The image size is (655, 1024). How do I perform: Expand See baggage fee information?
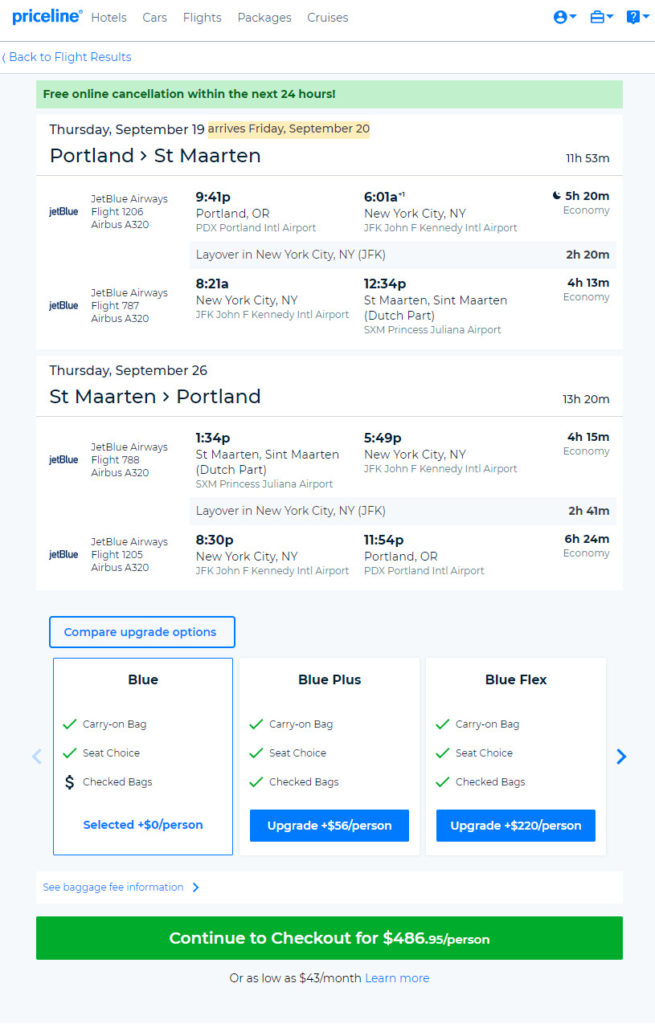click(x=121, y=887)
